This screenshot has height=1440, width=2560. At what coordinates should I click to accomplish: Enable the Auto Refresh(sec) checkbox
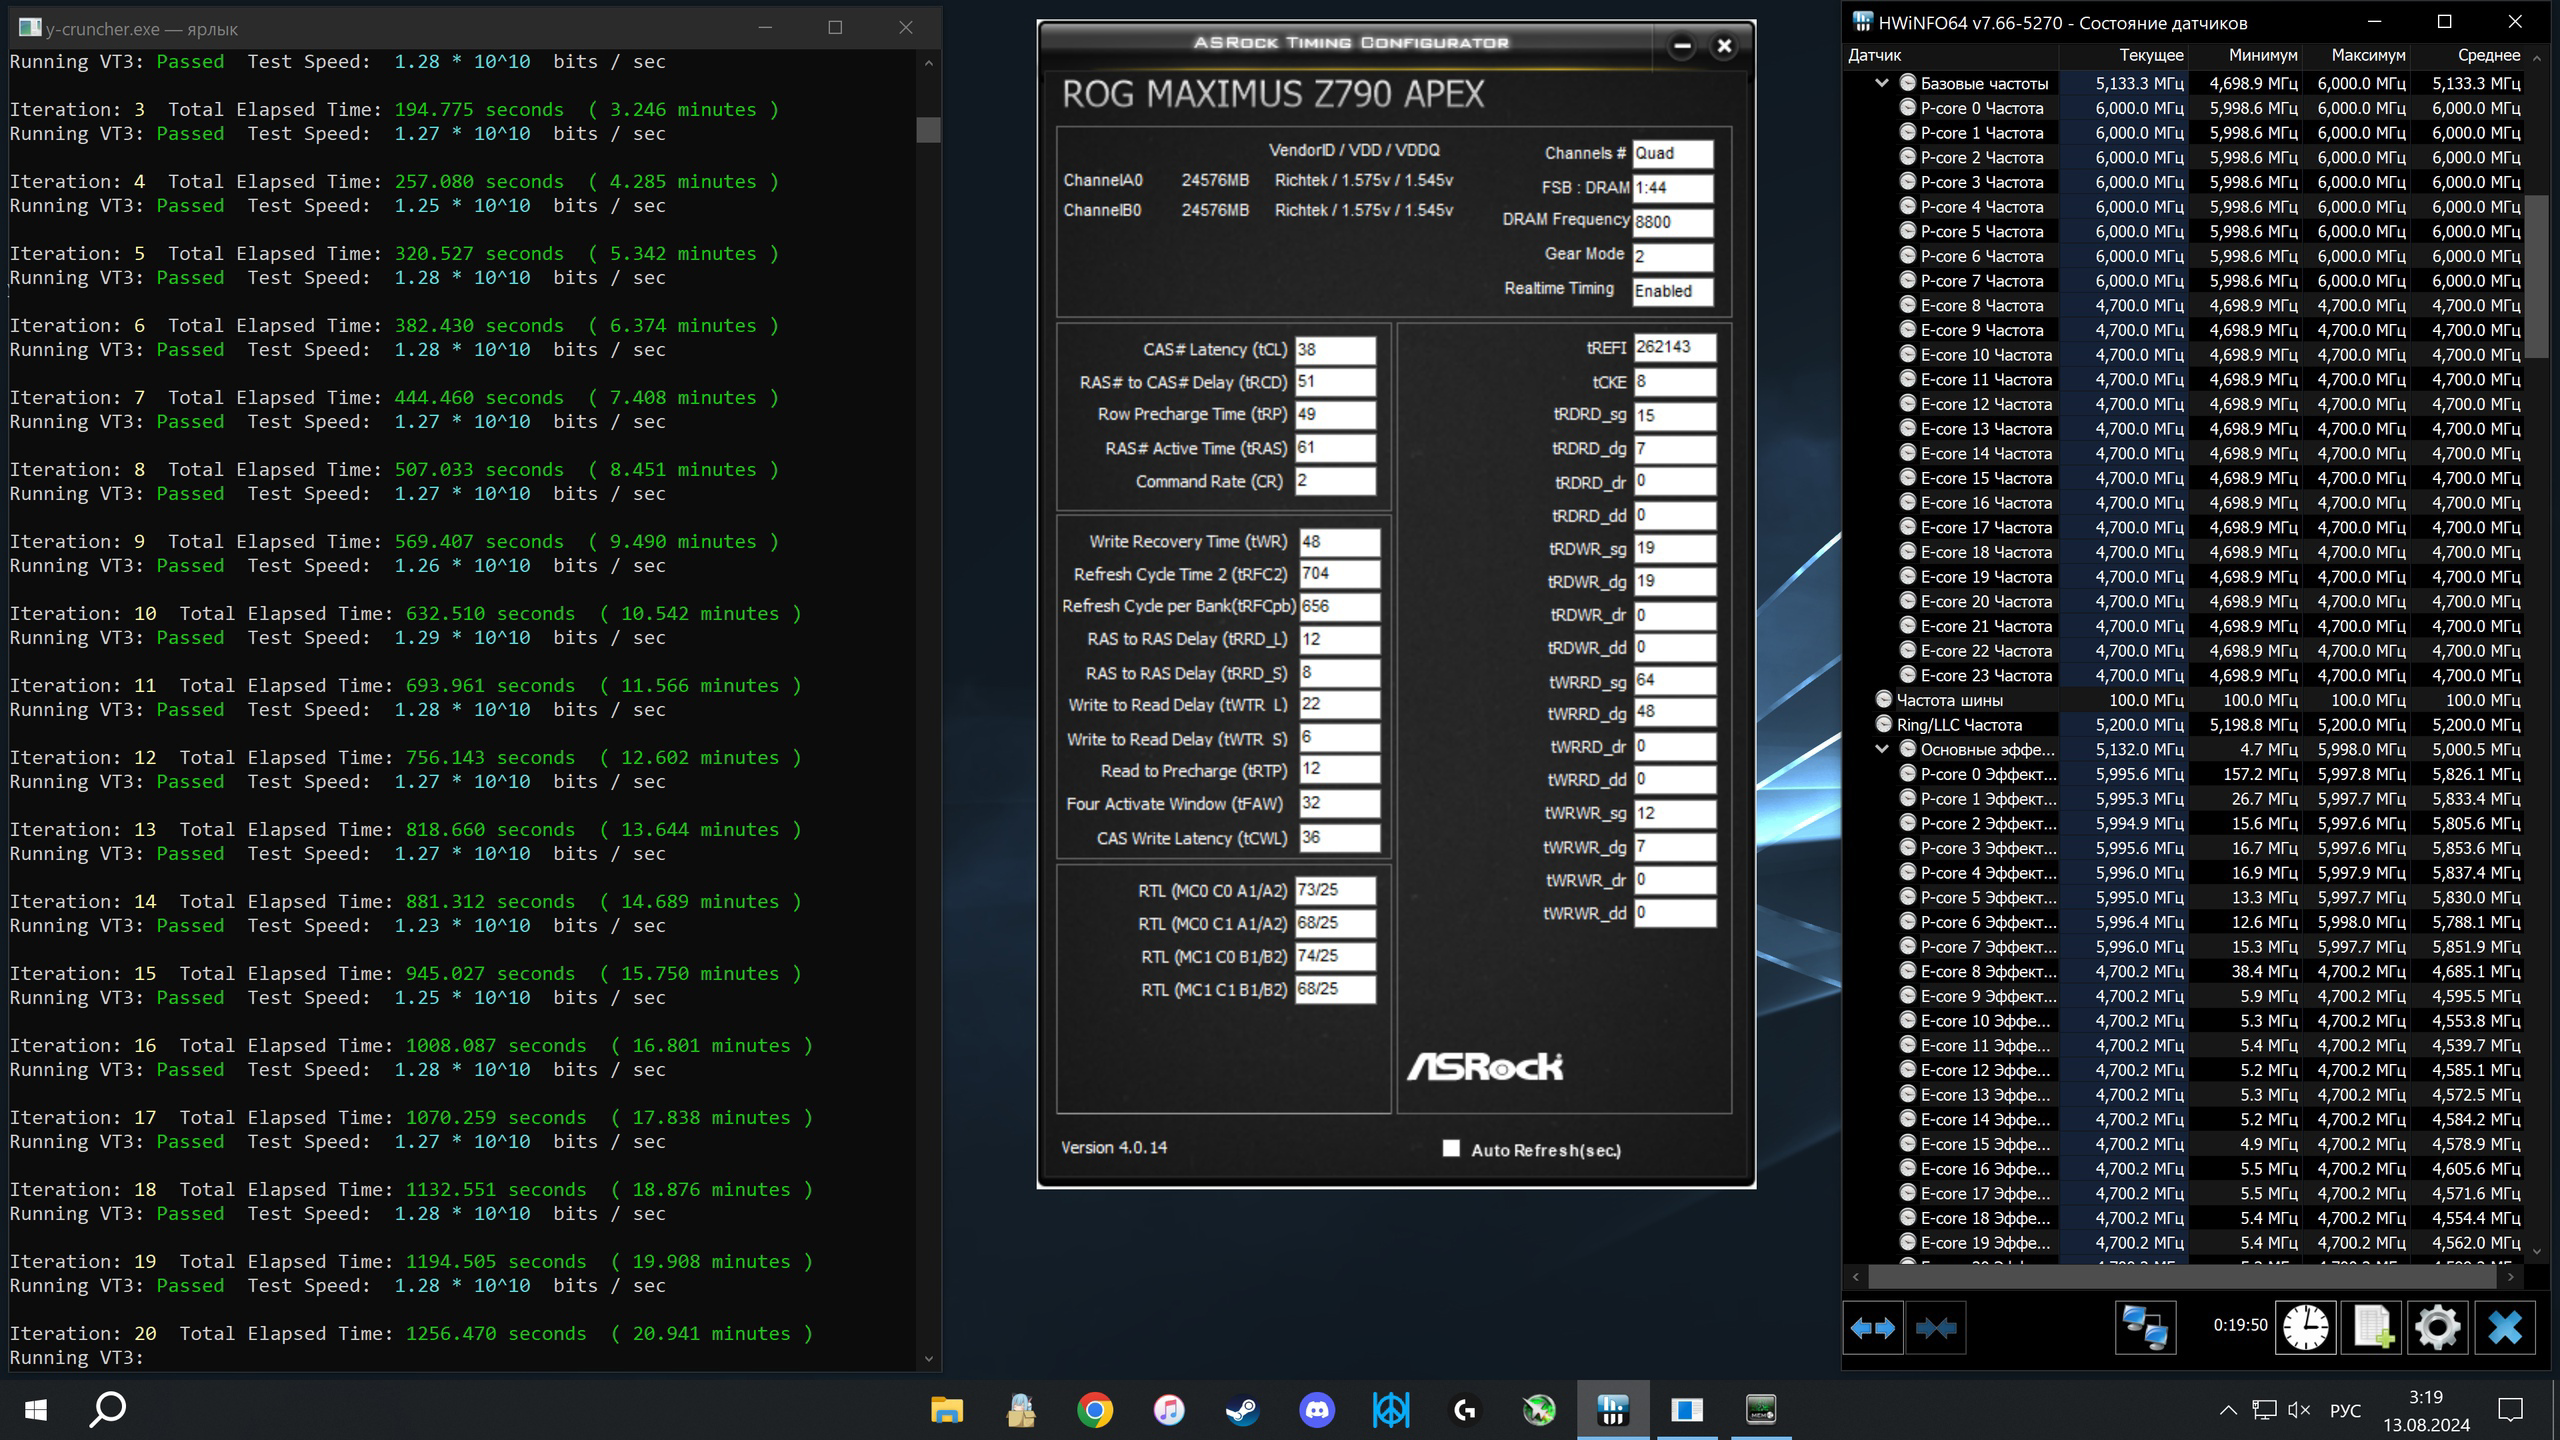[x=1451, y=1148]
